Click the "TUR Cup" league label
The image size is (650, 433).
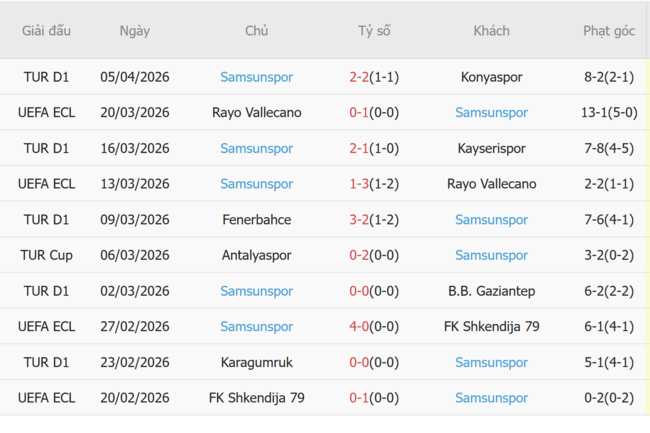(46, 256)
